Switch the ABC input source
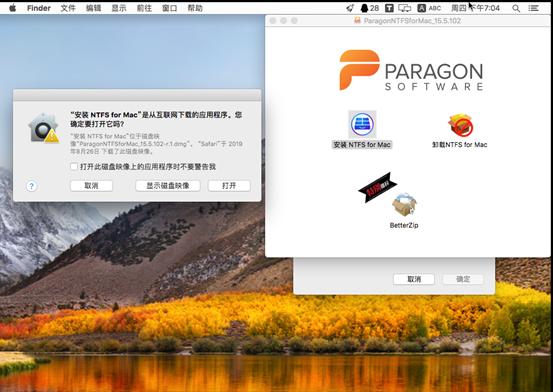This screenshot has width=553, height=392. (x=429, y=8)
